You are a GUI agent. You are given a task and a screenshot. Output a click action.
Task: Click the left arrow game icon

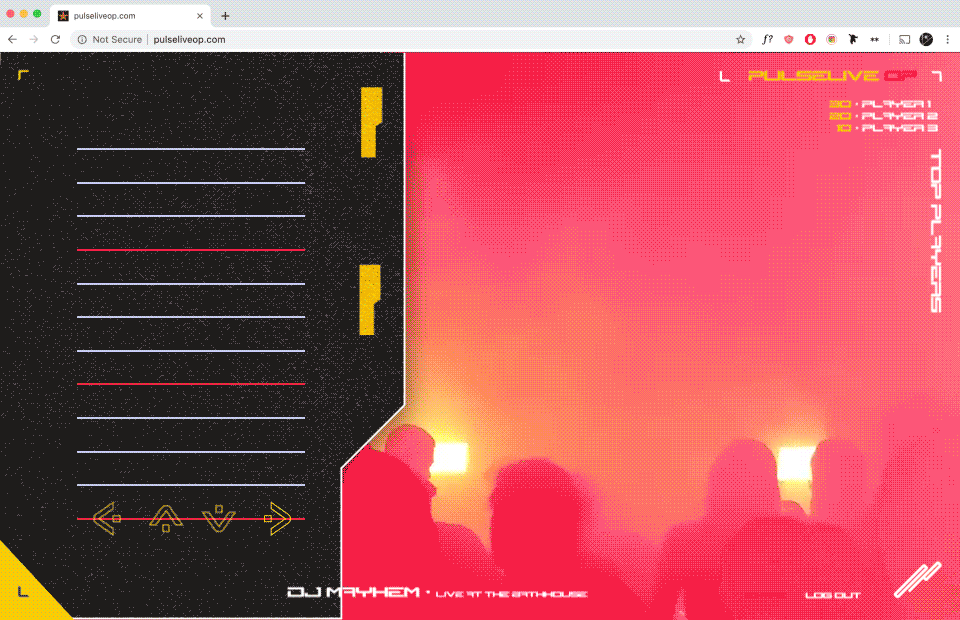[x=107, y=518]
